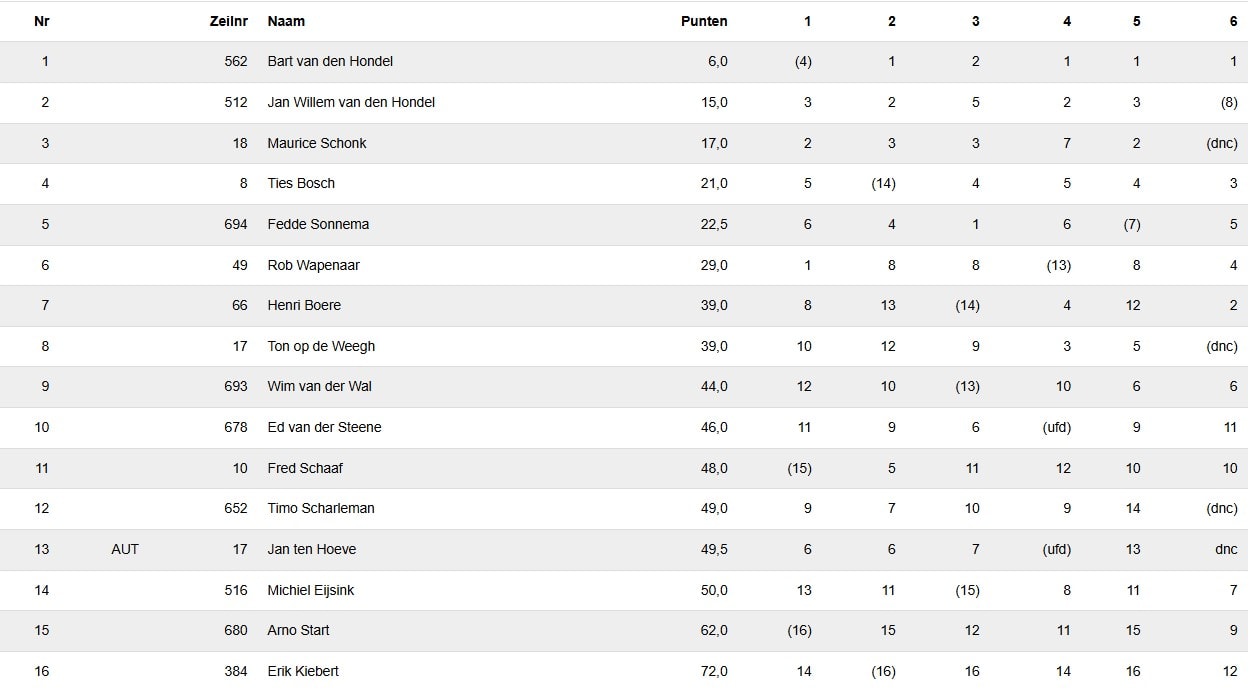
Task: Click the race 6 column header
Action: pyautogui.click(x=1233, y=21)
